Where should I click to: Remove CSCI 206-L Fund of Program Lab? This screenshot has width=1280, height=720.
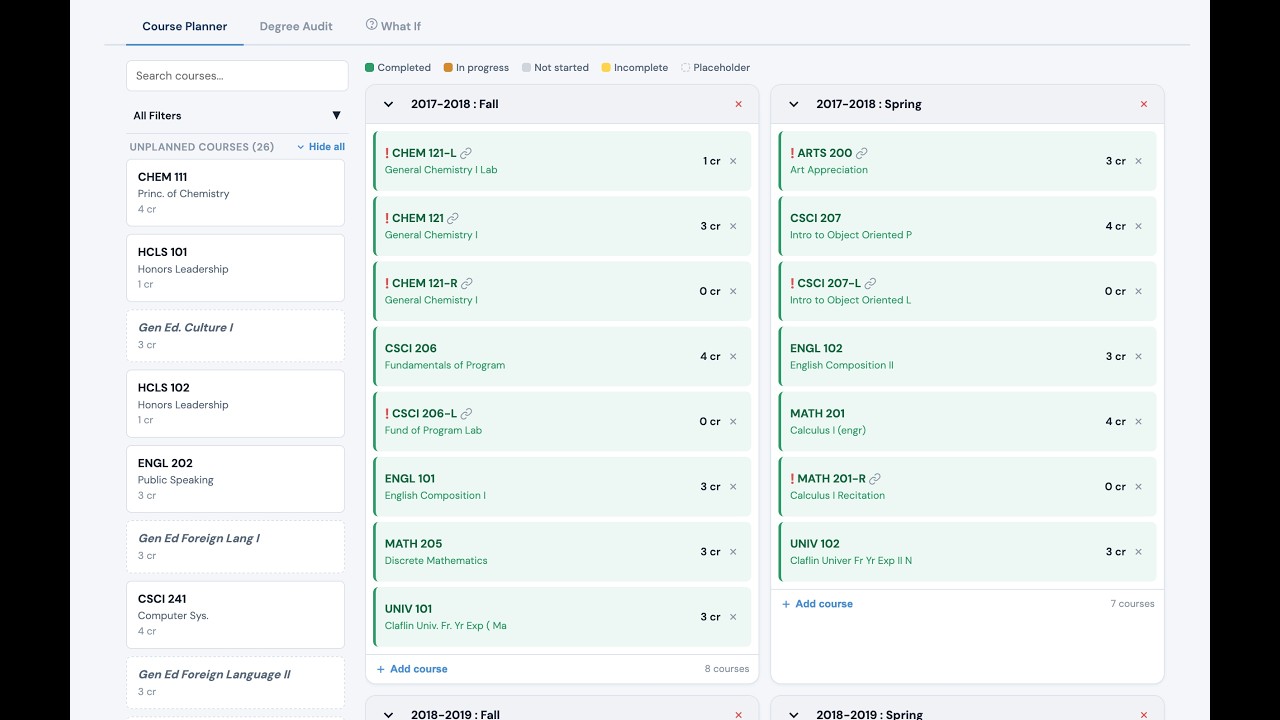tap(733, 421)
